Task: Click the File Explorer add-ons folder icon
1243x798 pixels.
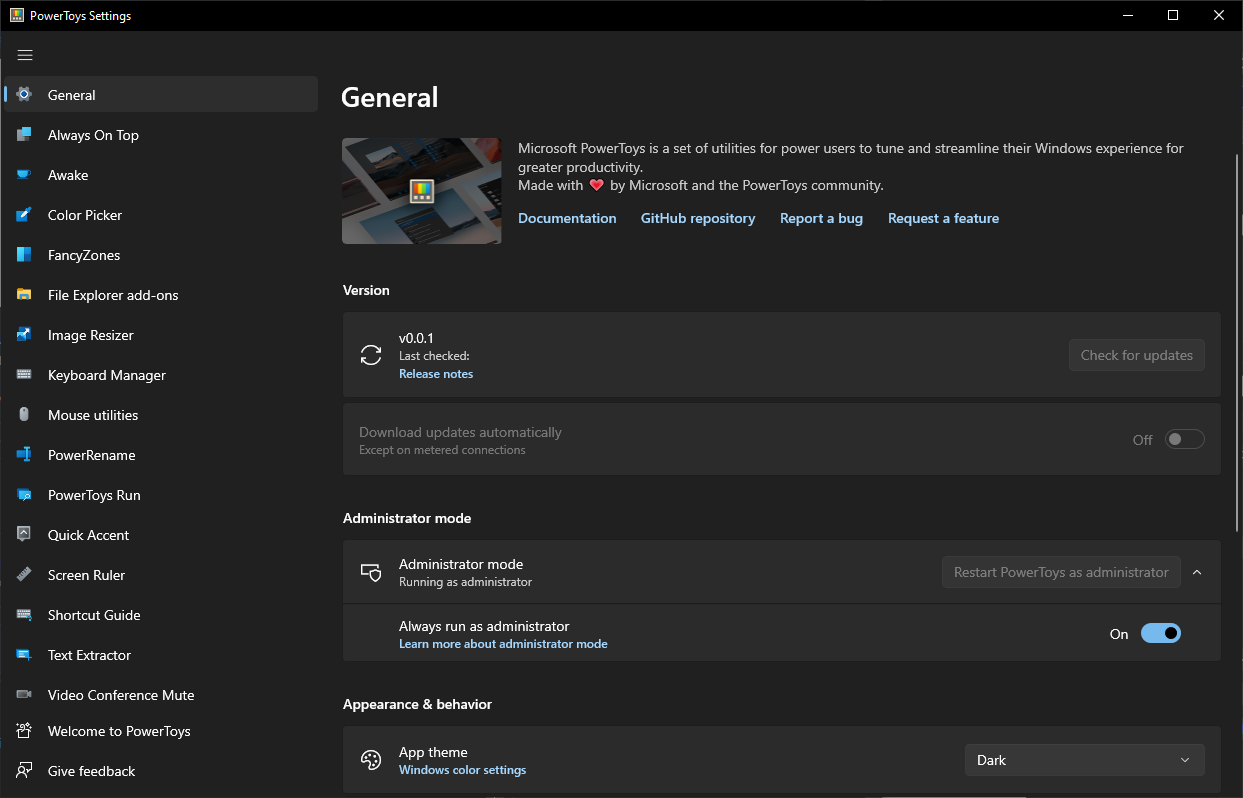Action: [24, 295]
